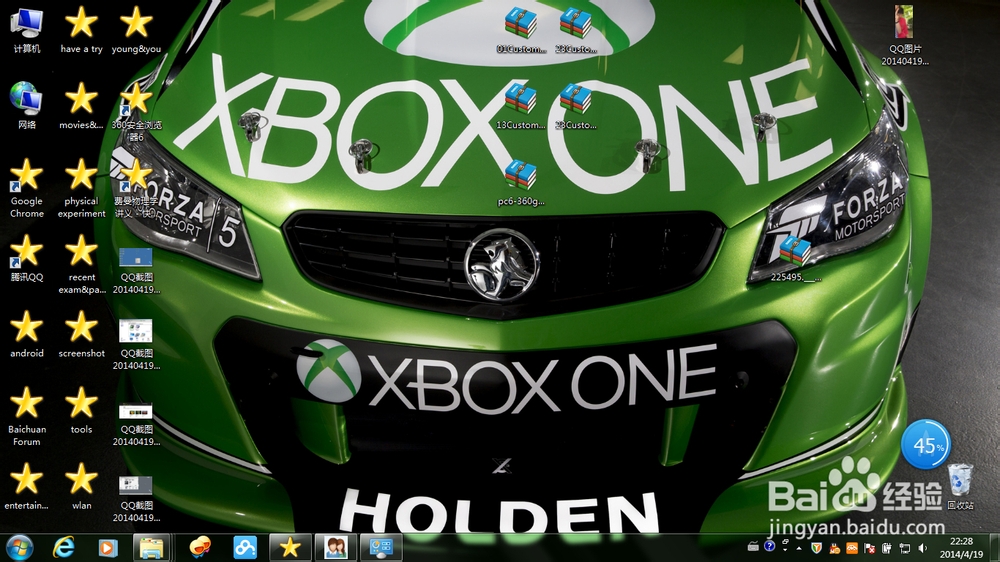Select the Baichuan Forum star folder

[x=27, y=416]
